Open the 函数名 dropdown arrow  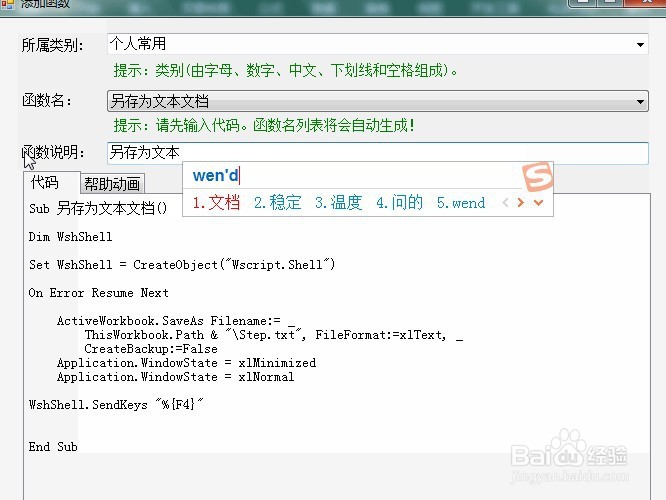click(x=640, y=102)
